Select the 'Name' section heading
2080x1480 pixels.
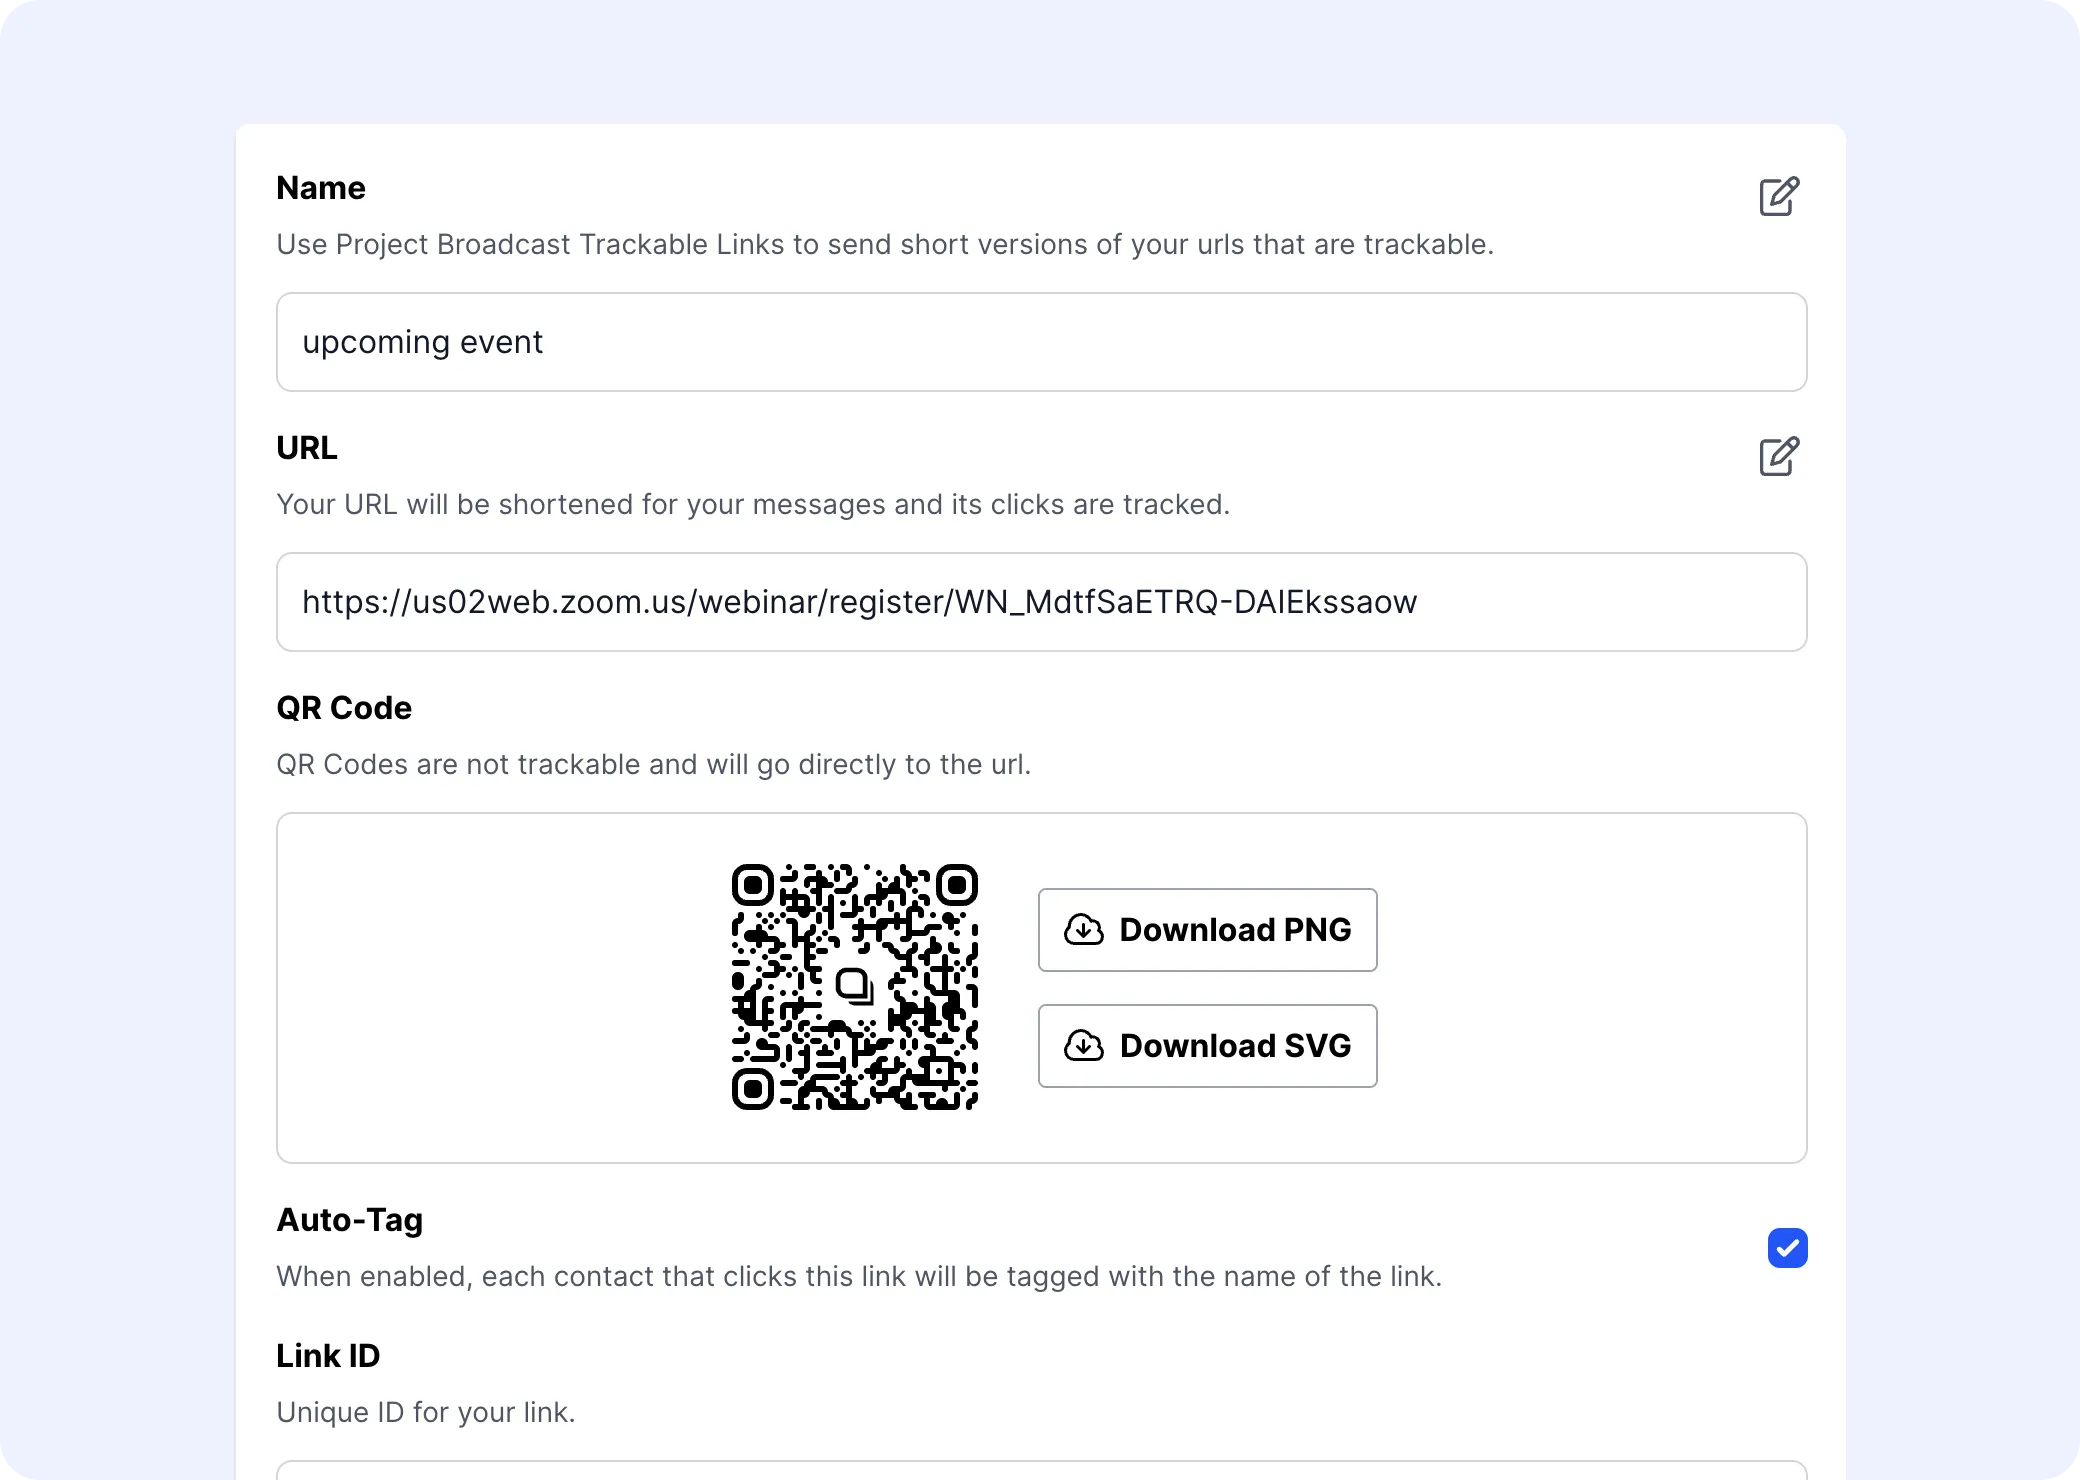tap(321, 188)
